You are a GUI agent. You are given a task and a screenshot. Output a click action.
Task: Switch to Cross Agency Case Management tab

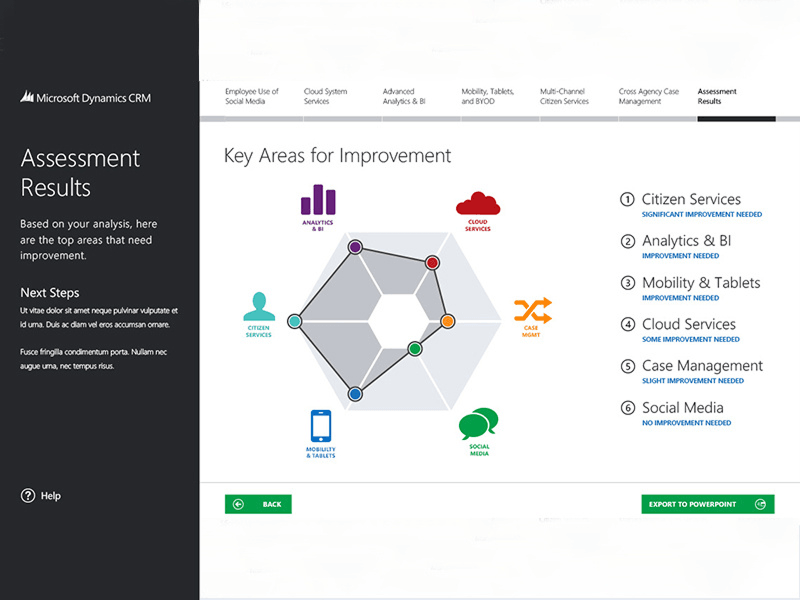pyautogui.click(x=649, y=96)
